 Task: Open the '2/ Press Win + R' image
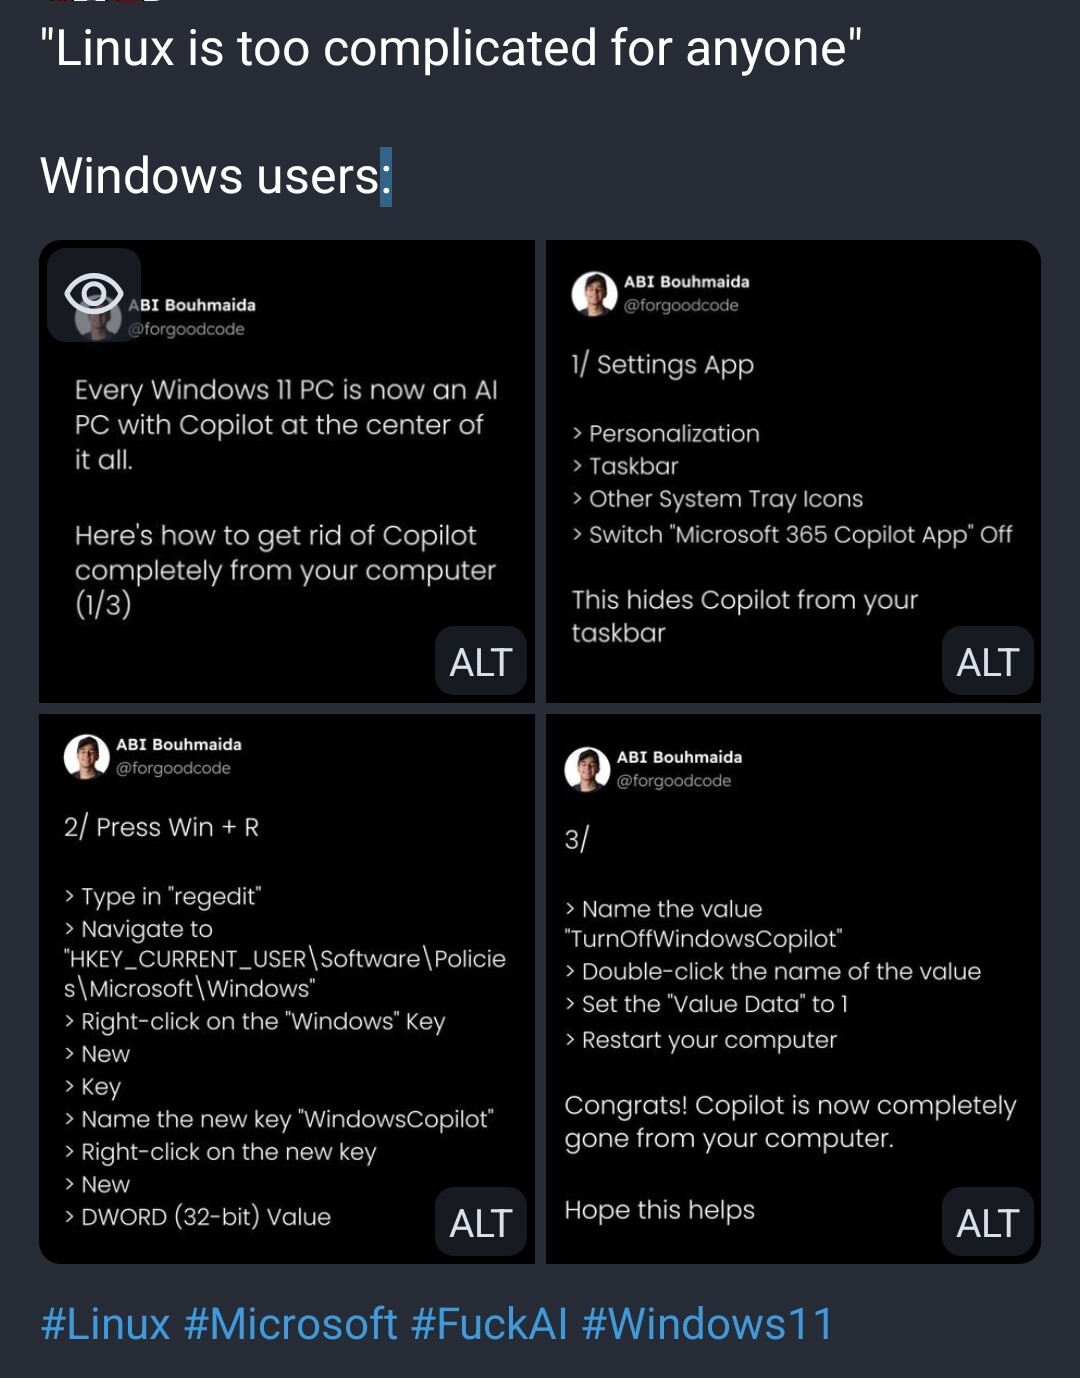tap(286, 1000)
